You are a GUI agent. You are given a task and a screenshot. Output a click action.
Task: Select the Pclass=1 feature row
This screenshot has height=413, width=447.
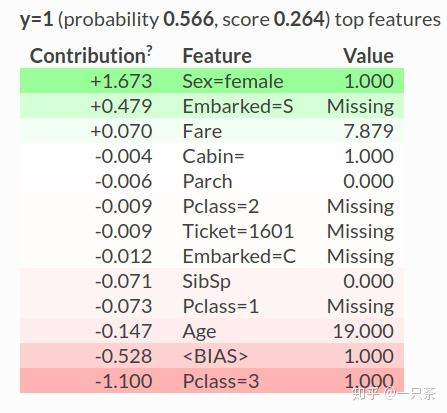[x=212, y=306]
